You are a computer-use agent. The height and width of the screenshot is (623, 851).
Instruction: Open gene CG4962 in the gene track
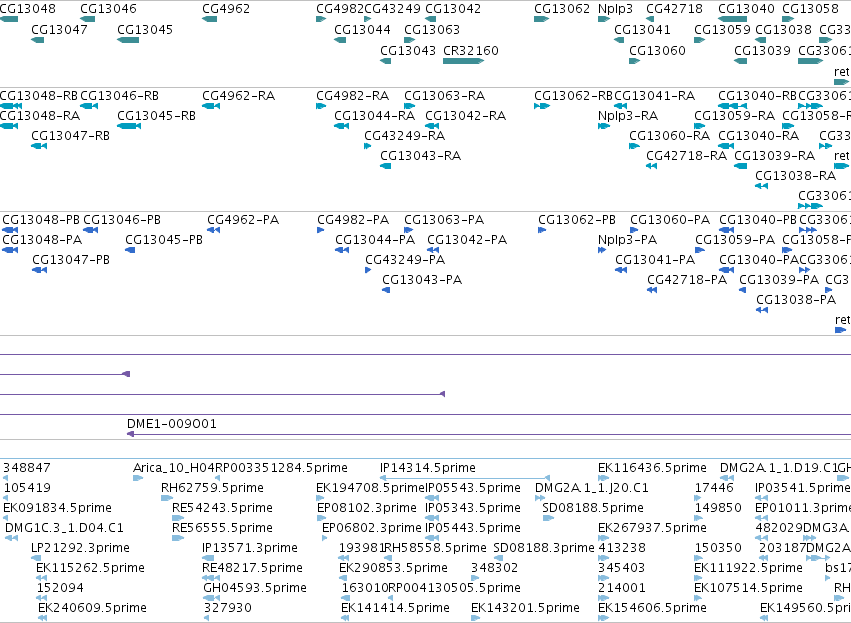pyautogui.click(x=226, y=9)
